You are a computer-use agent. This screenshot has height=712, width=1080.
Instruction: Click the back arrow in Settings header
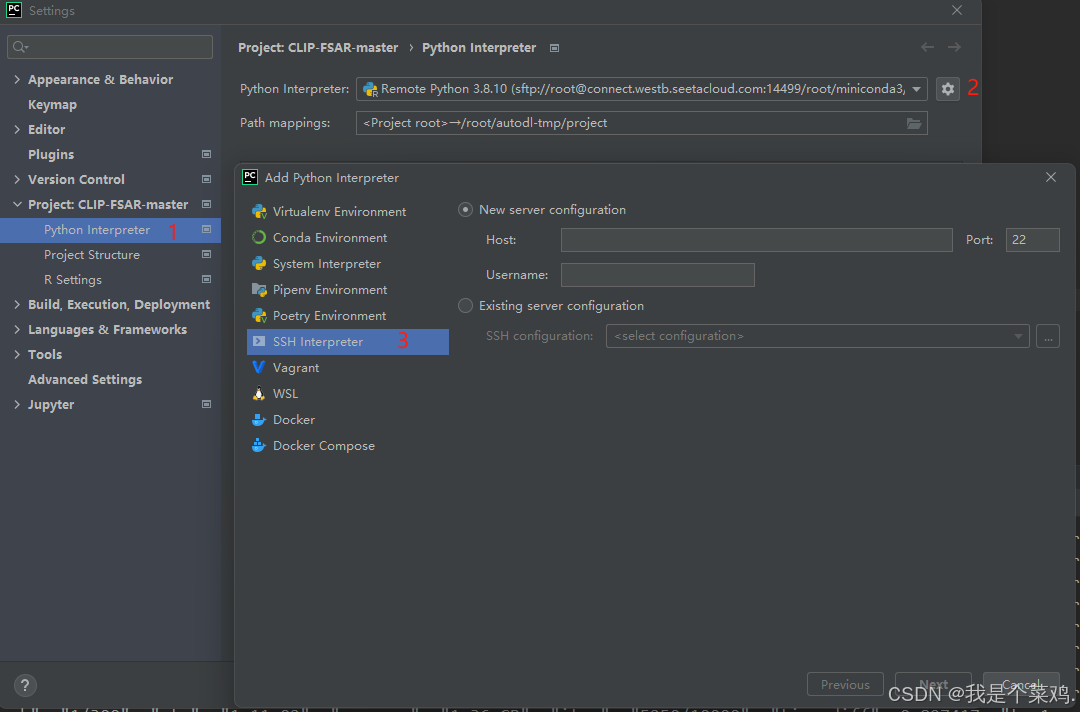[x=927, y=47]
